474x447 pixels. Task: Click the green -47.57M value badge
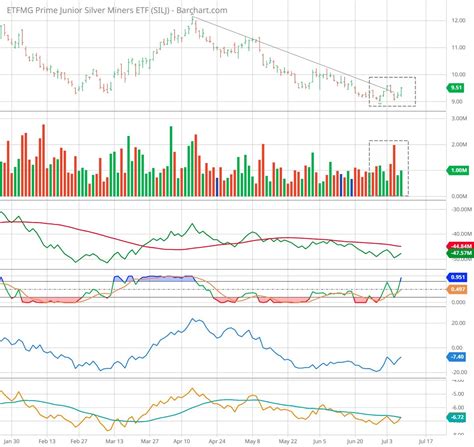click(x=460, y=253)
